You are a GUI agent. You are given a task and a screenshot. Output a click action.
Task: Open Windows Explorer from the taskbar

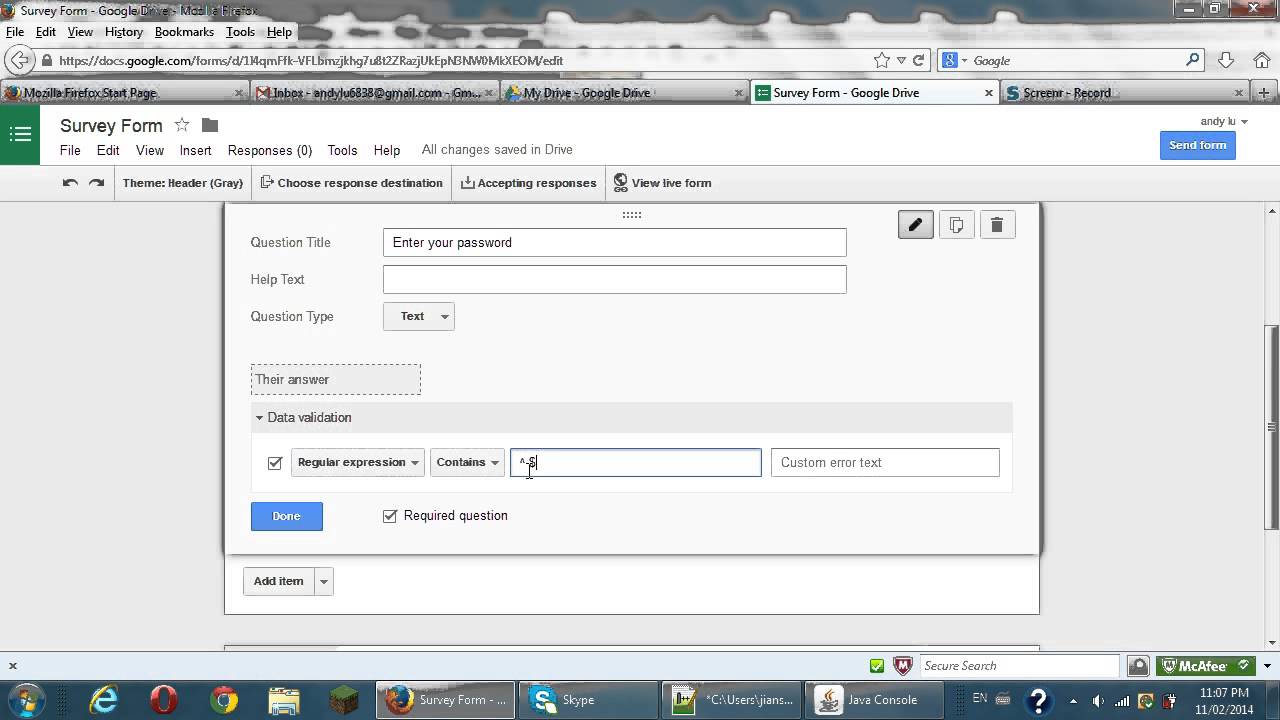tap(284, 700)
